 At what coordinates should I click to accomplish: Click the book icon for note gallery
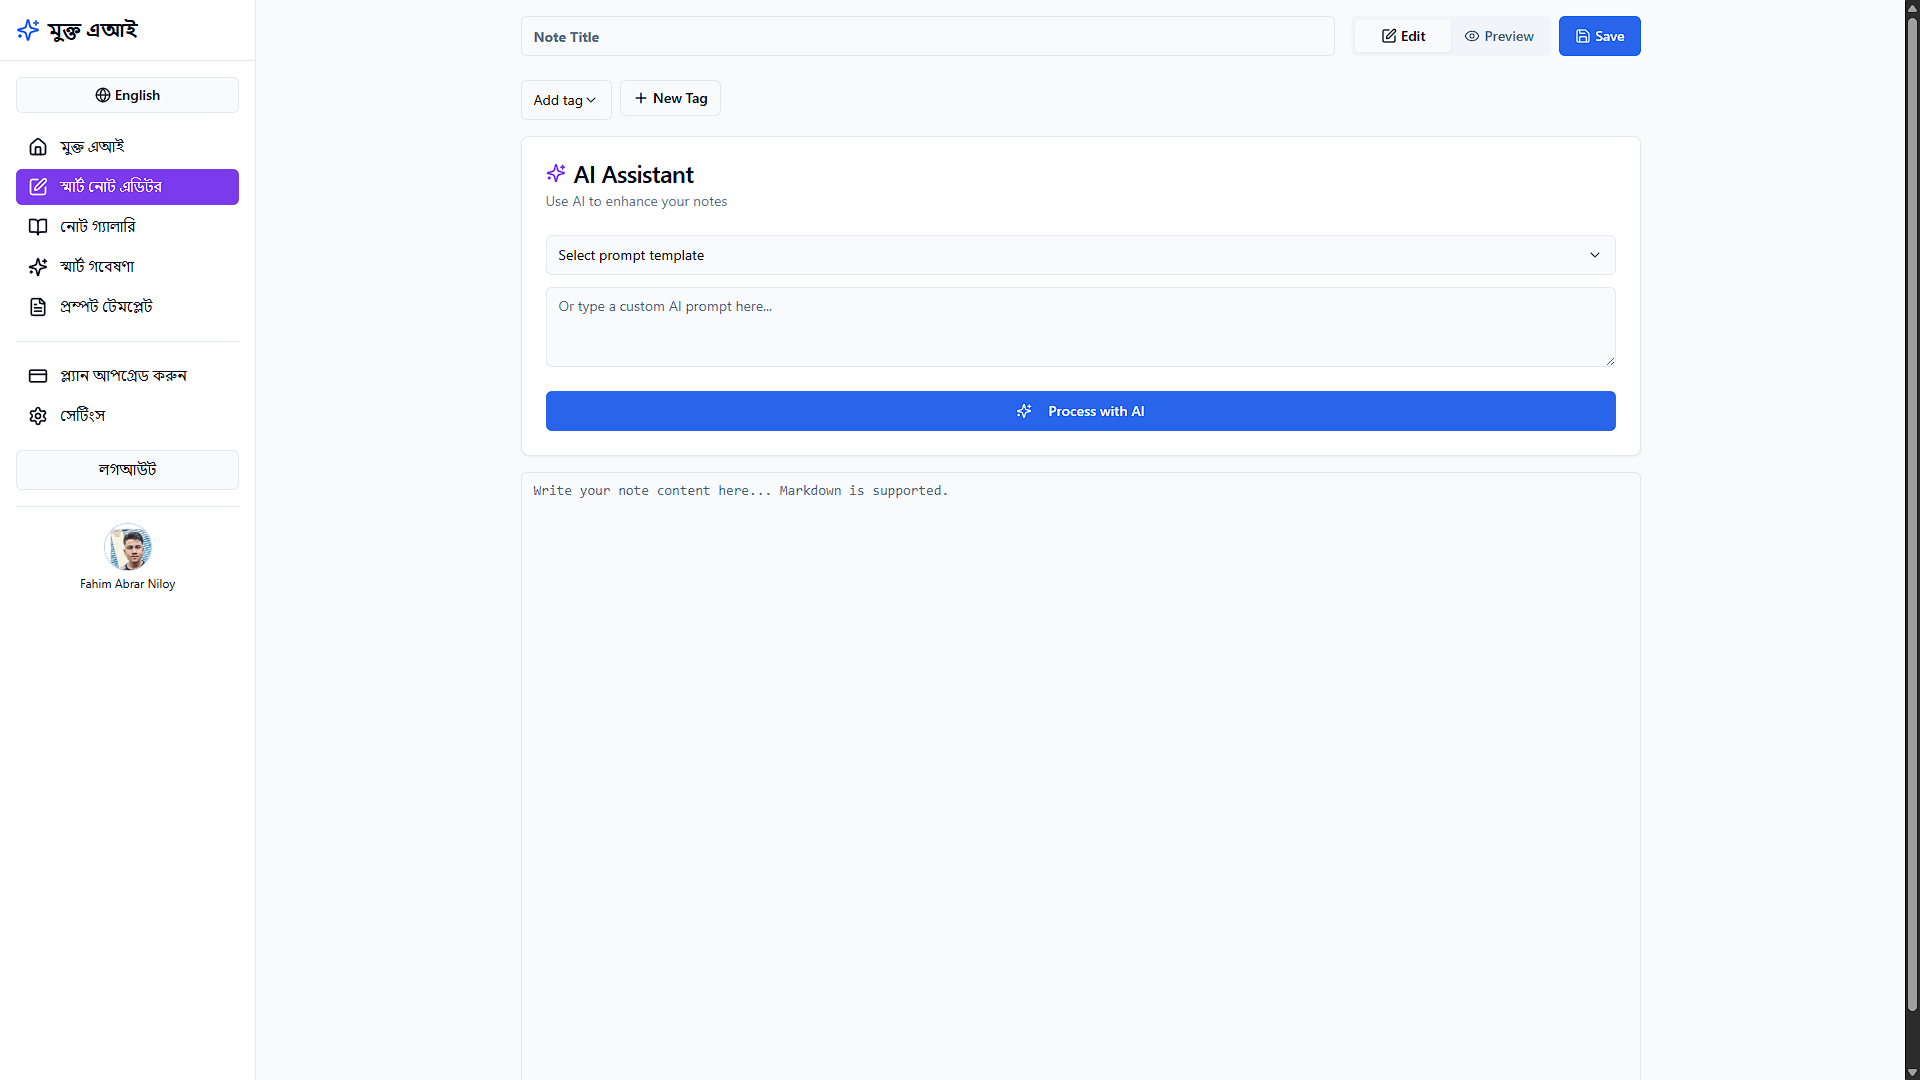tap(38, 227)
